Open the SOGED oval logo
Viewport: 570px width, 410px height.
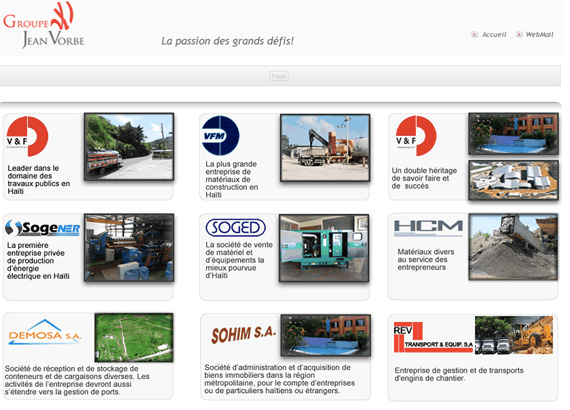tap(236, 228)
